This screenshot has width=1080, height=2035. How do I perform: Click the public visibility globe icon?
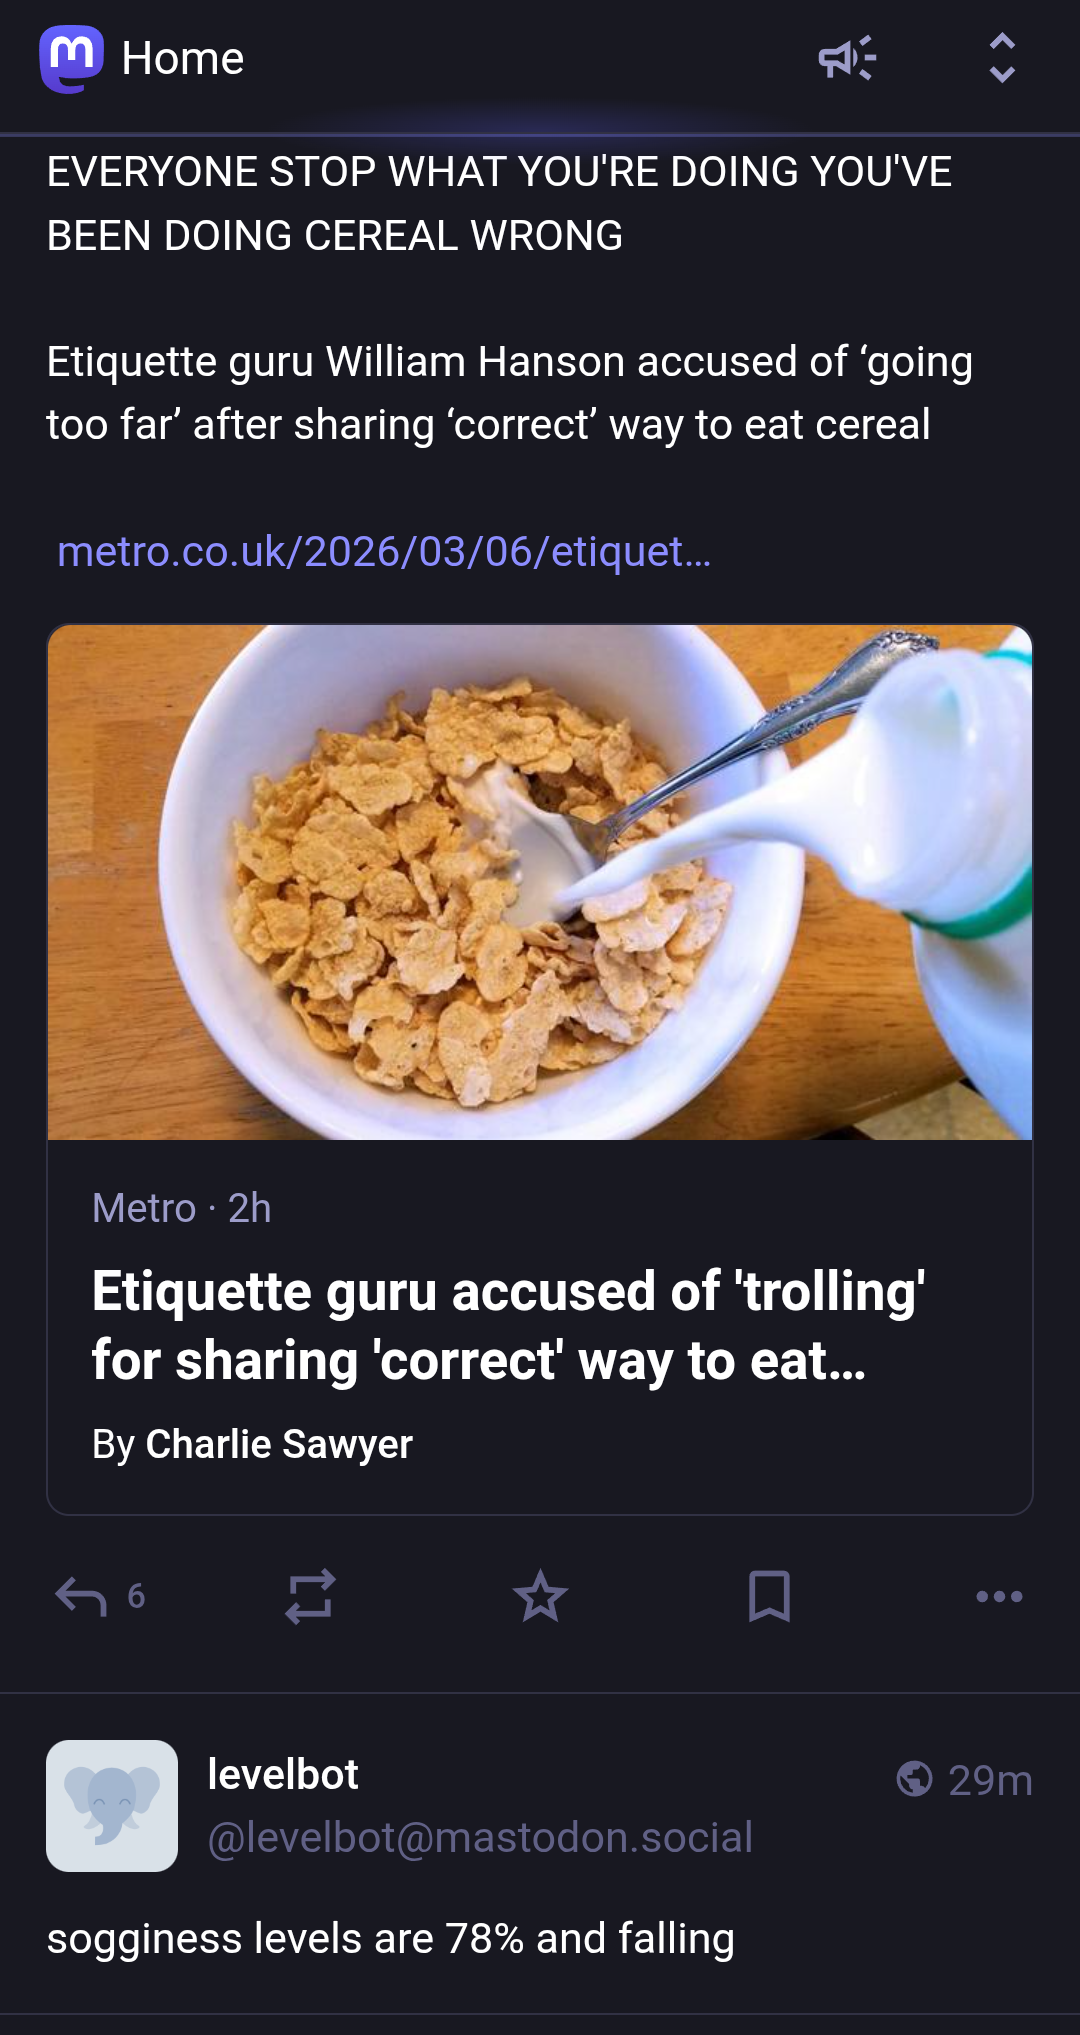coord(914,1779)
